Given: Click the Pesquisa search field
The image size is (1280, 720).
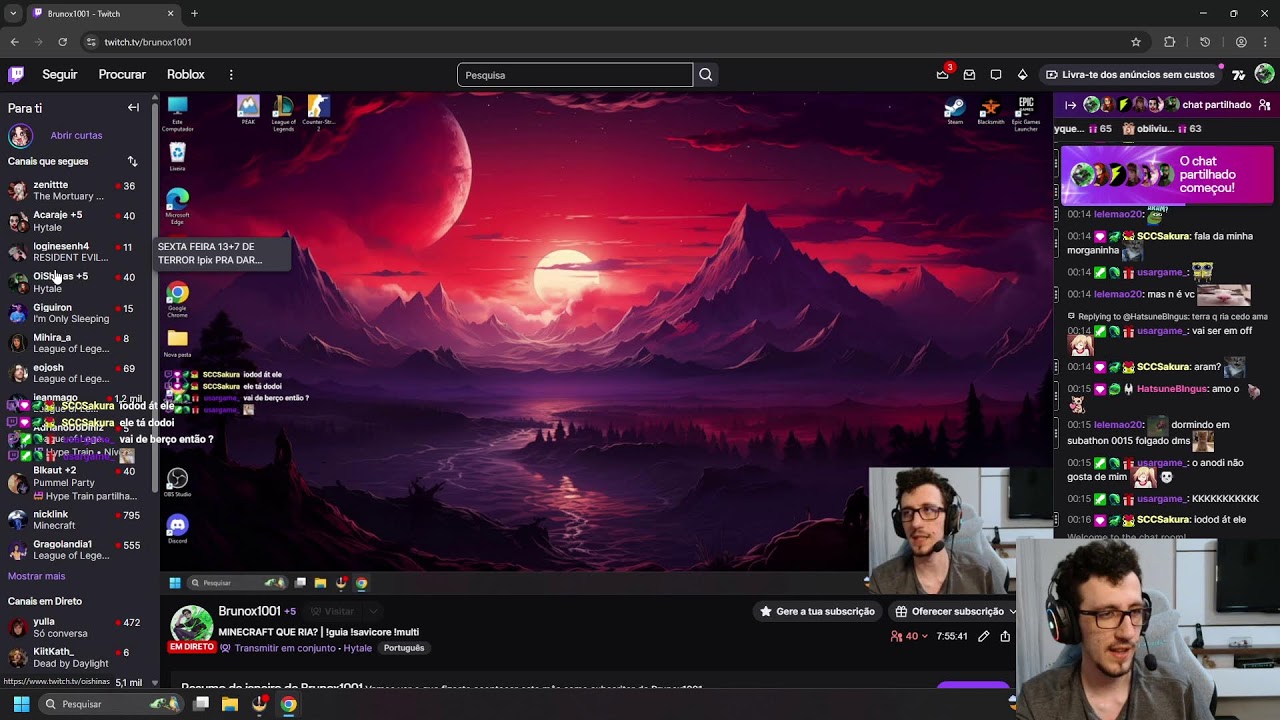Looking at the screenshot, I should click(575, 75).
